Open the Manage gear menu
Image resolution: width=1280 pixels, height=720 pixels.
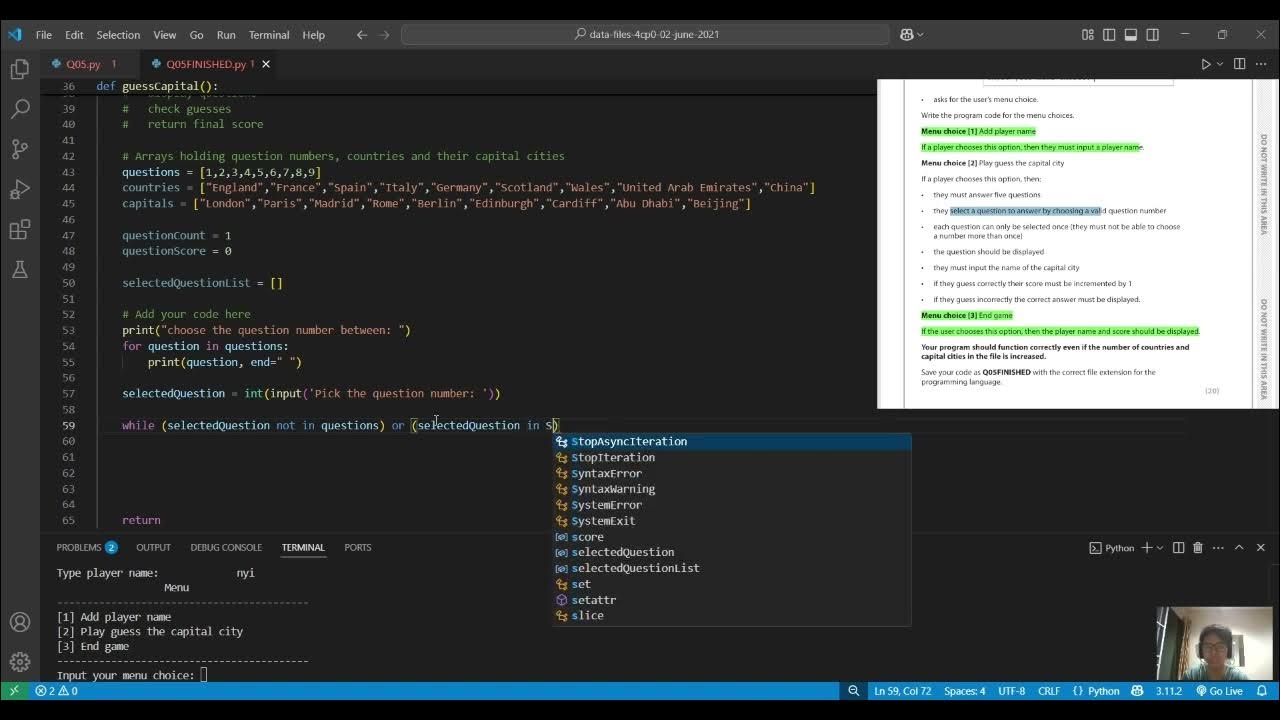coord(20,662)
